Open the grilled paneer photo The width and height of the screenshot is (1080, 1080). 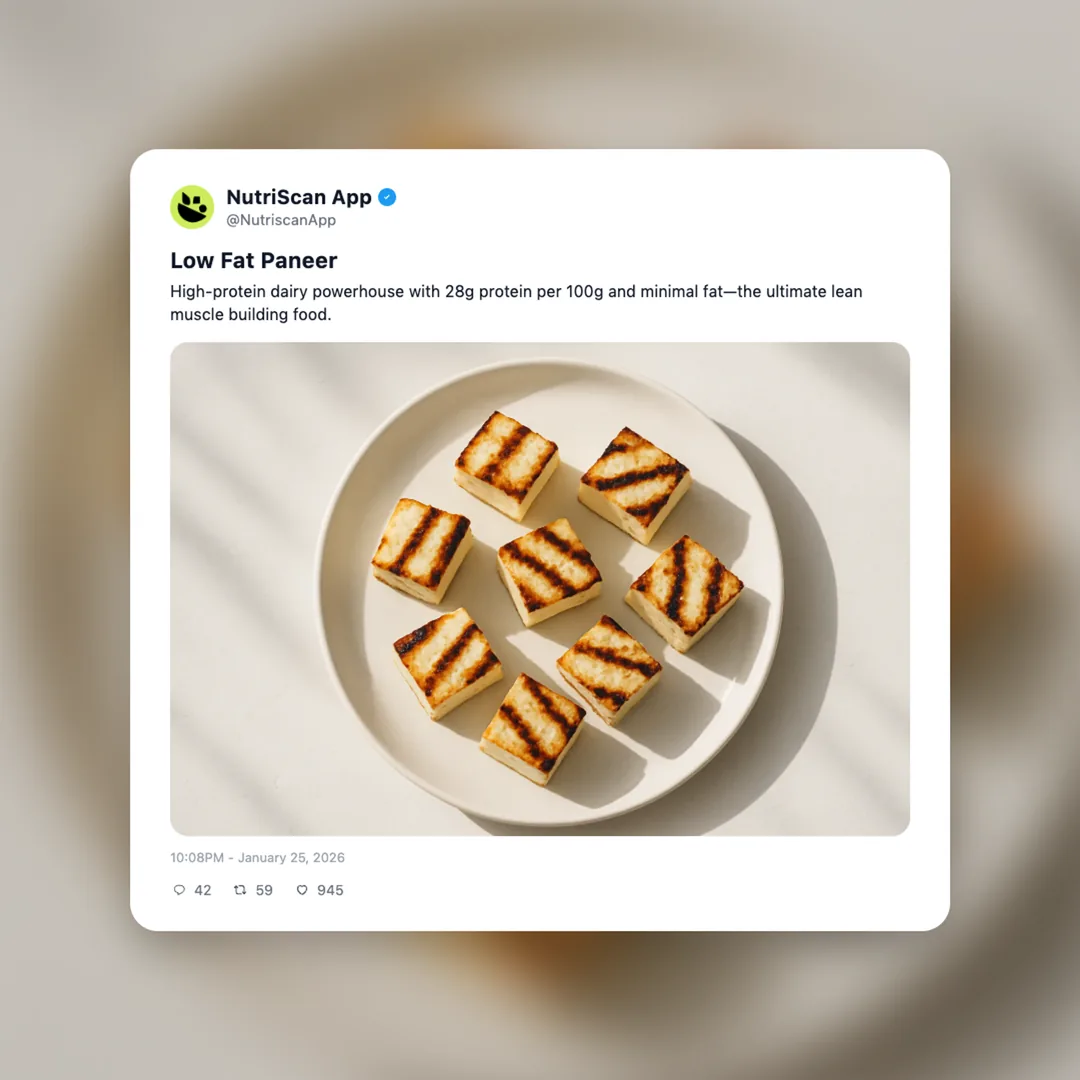click(540, 587)
